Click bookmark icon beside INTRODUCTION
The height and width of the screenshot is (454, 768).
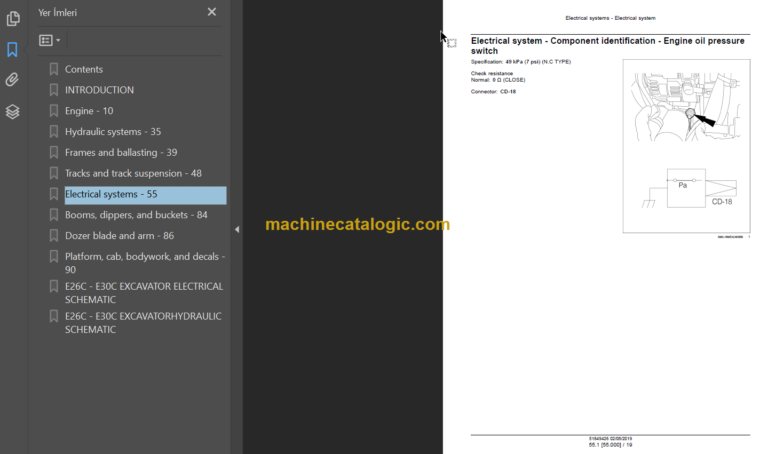click(54, 90)
